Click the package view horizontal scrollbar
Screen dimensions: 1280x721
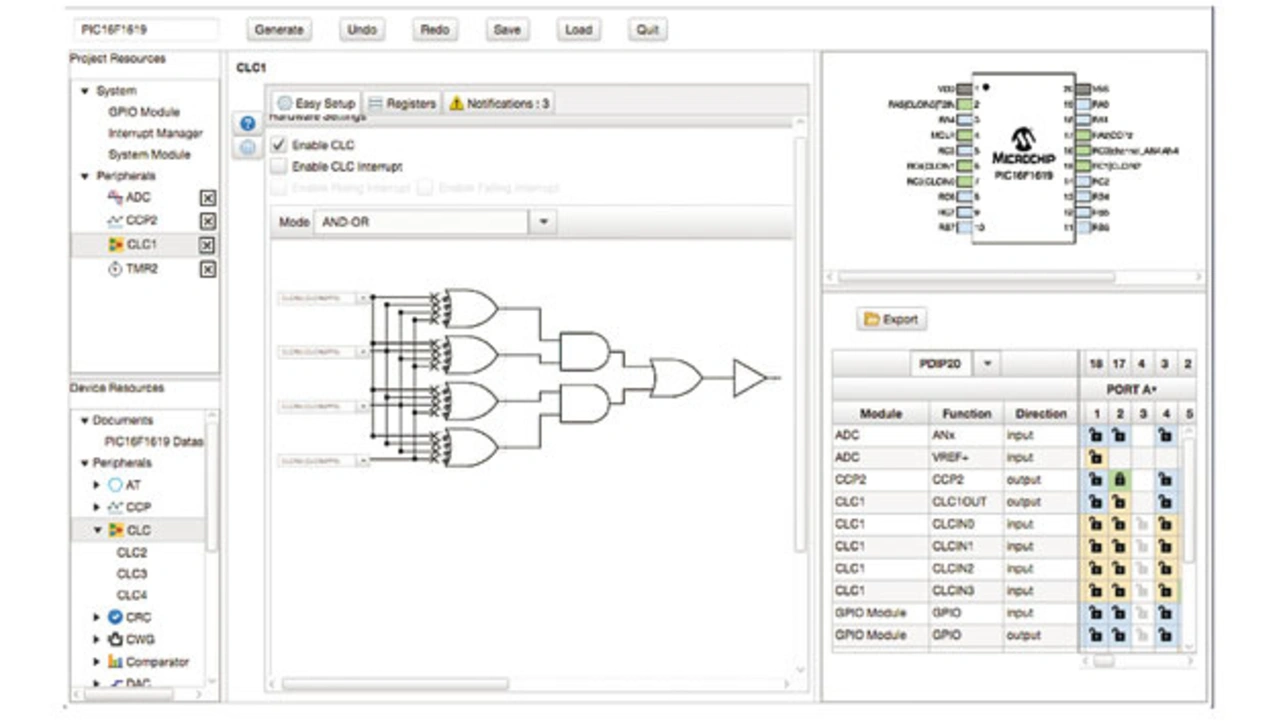[977, 277]
